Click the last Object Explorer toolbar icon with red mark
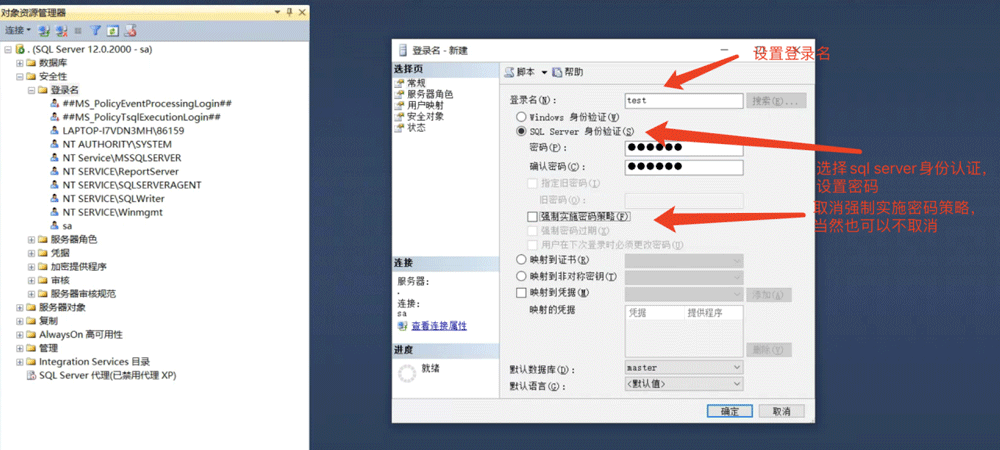 click(x=130, y=30)
